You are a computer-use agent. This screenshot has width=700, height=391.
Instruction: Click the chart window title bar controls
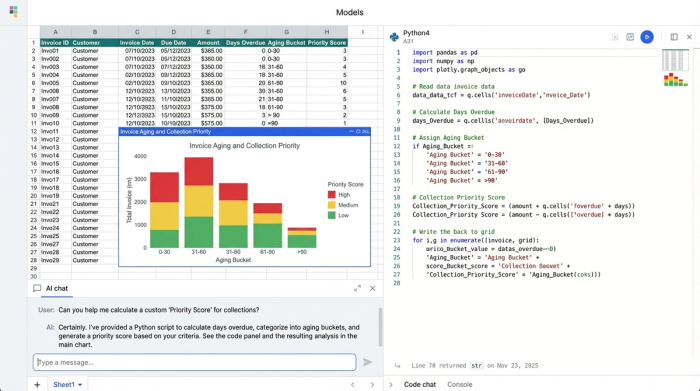tap(359, 131)
